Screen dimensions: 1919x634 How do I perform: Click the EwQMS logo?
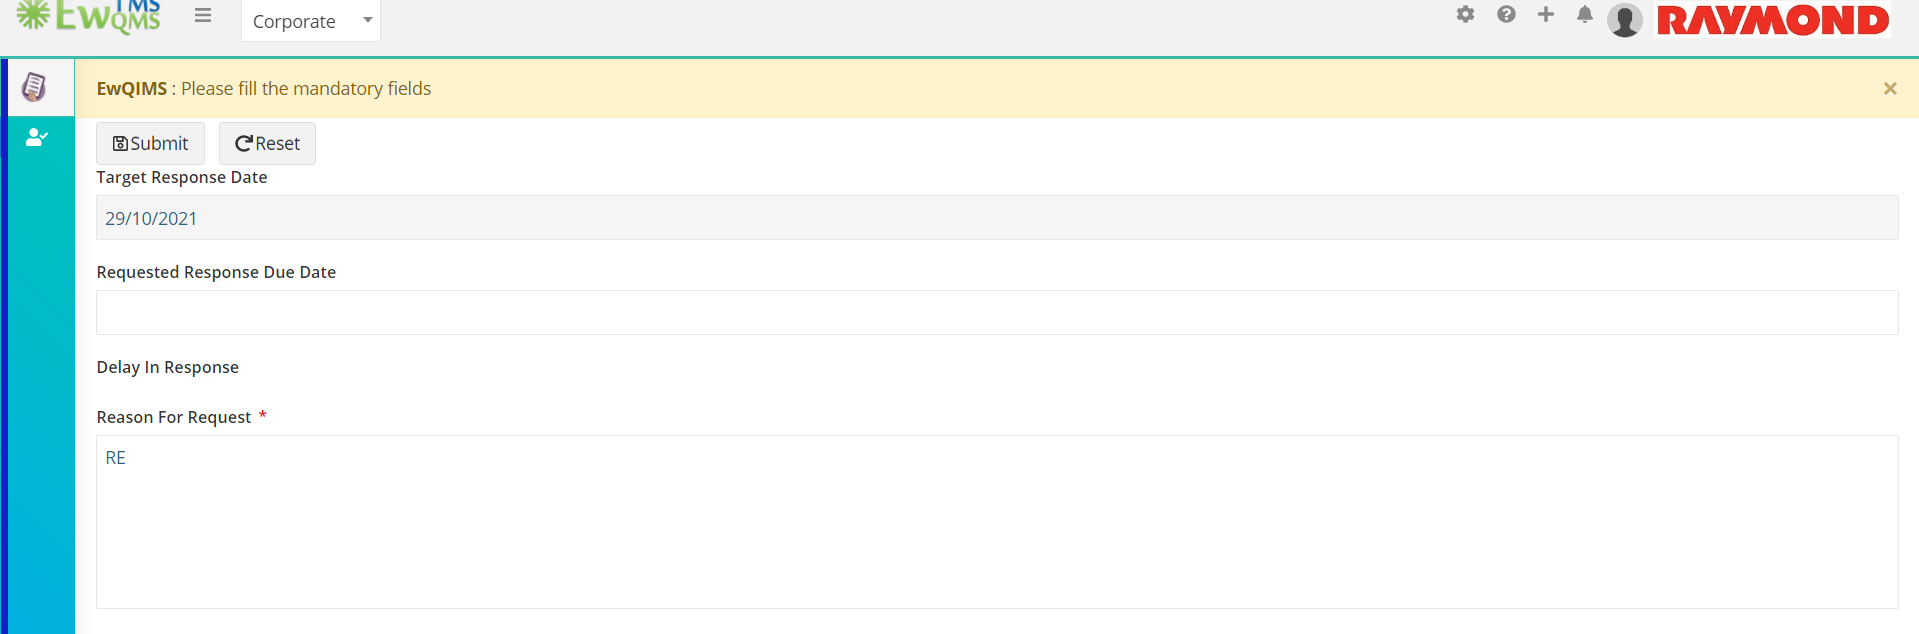(88, 17)
